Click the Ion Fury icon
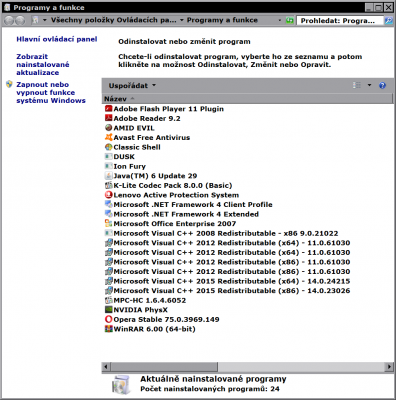This screenshot has width=396, height=400. pos(108,166)
